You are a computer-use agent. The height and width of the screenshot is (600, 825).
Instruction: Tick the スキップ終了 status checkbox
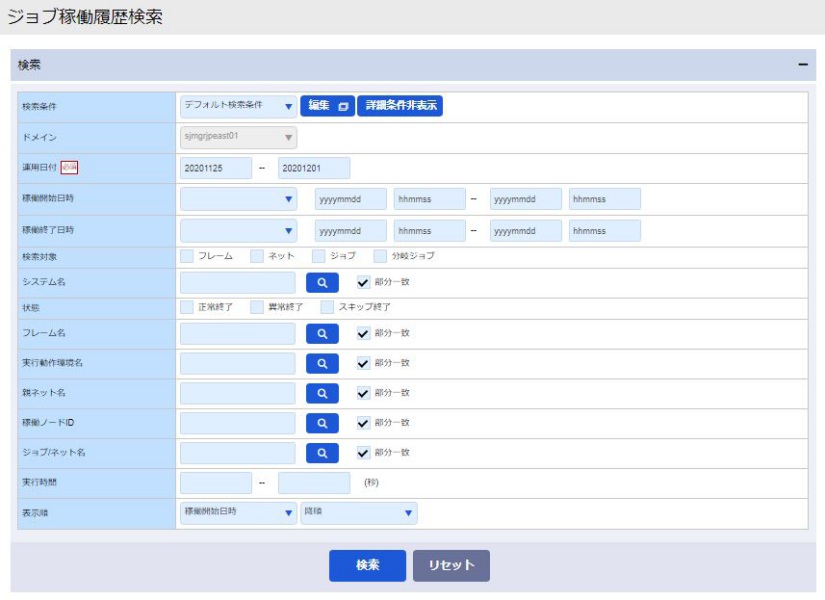pos(327,307)
